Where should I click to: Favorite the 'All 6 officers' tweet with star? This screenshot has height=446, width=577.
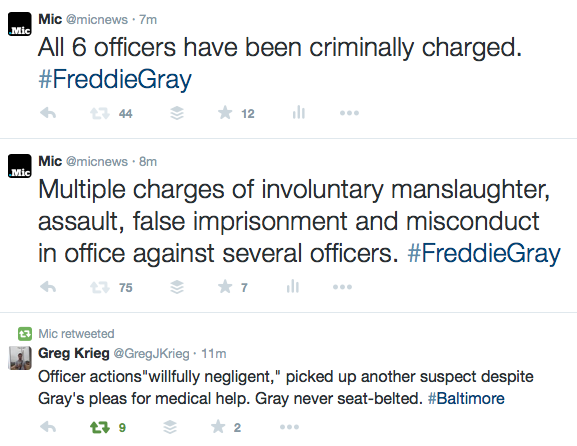[x=225, y=113]
